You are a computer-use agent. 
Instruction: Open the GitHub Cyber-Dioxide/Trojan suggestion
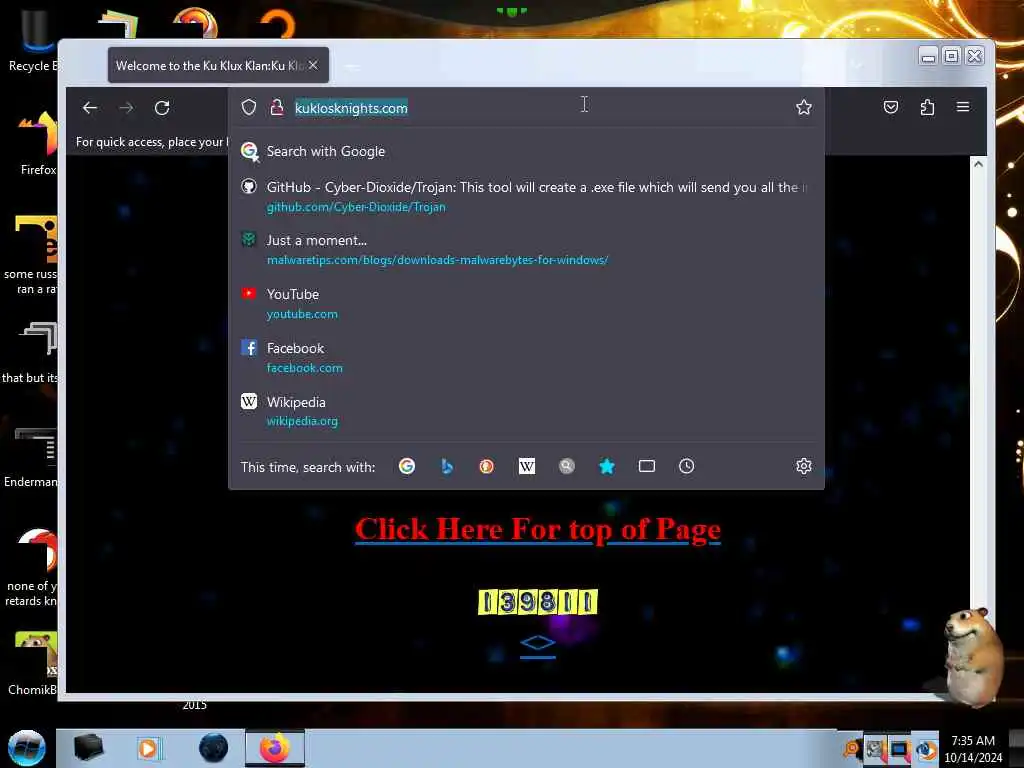coord(526,197)
